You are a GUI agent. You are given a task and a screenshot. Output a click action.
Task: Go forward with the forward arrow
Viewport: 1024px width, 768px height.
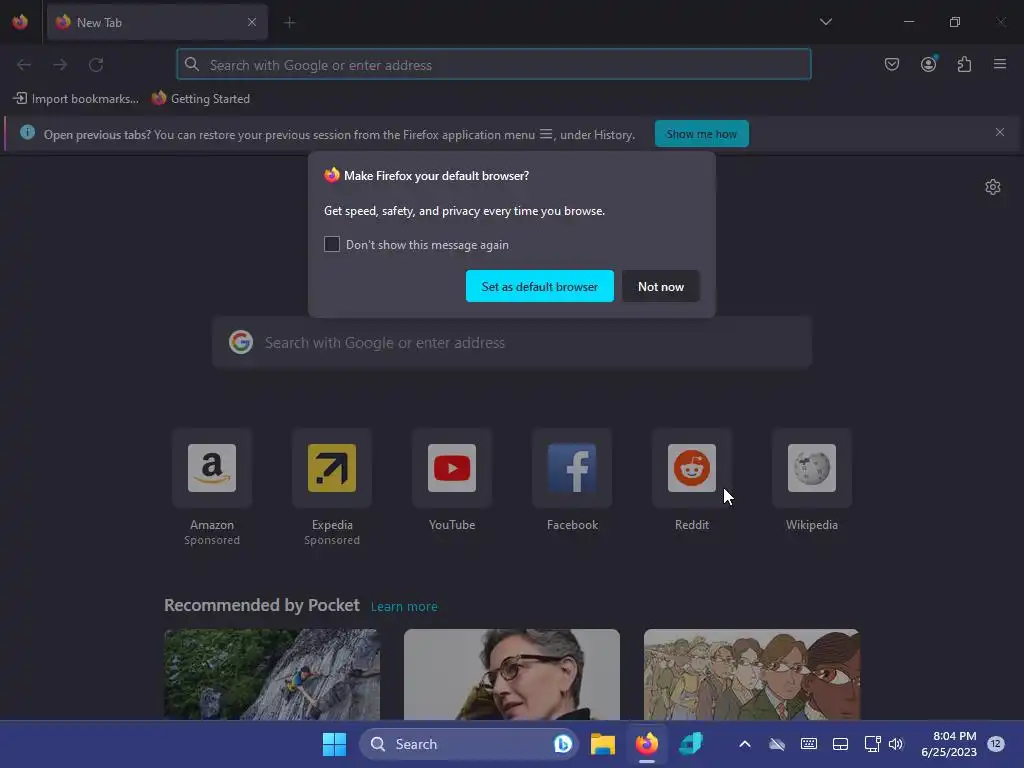(60, 65)
